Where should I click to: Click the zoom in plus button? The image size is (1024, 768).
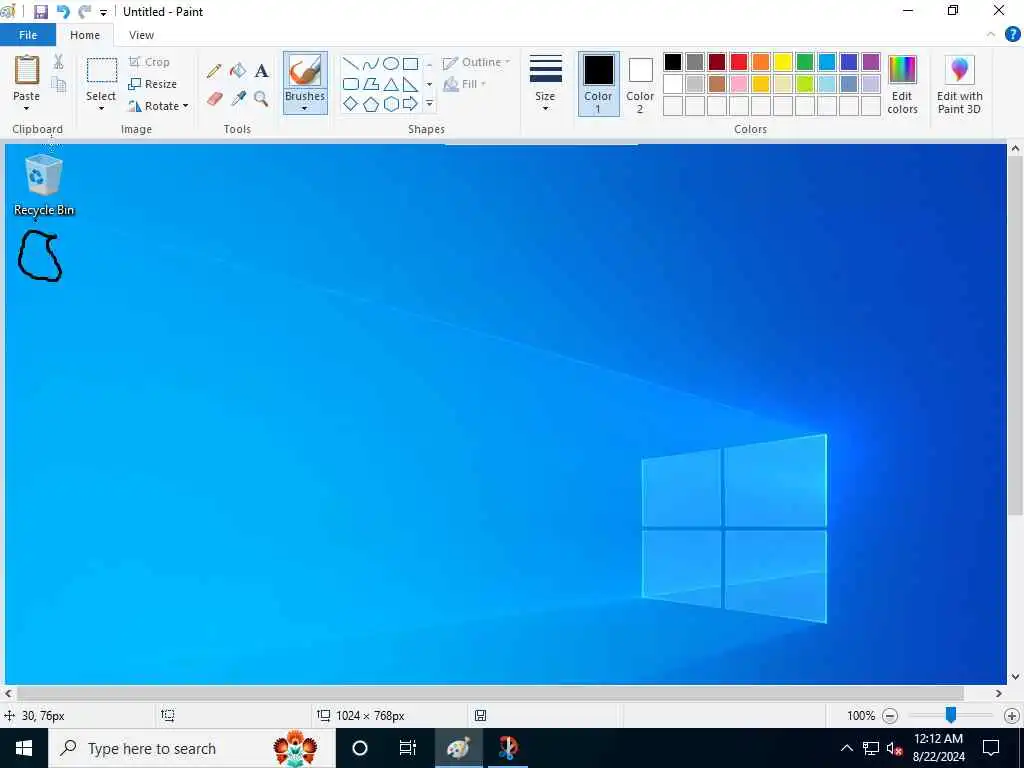coord(1012,716)
